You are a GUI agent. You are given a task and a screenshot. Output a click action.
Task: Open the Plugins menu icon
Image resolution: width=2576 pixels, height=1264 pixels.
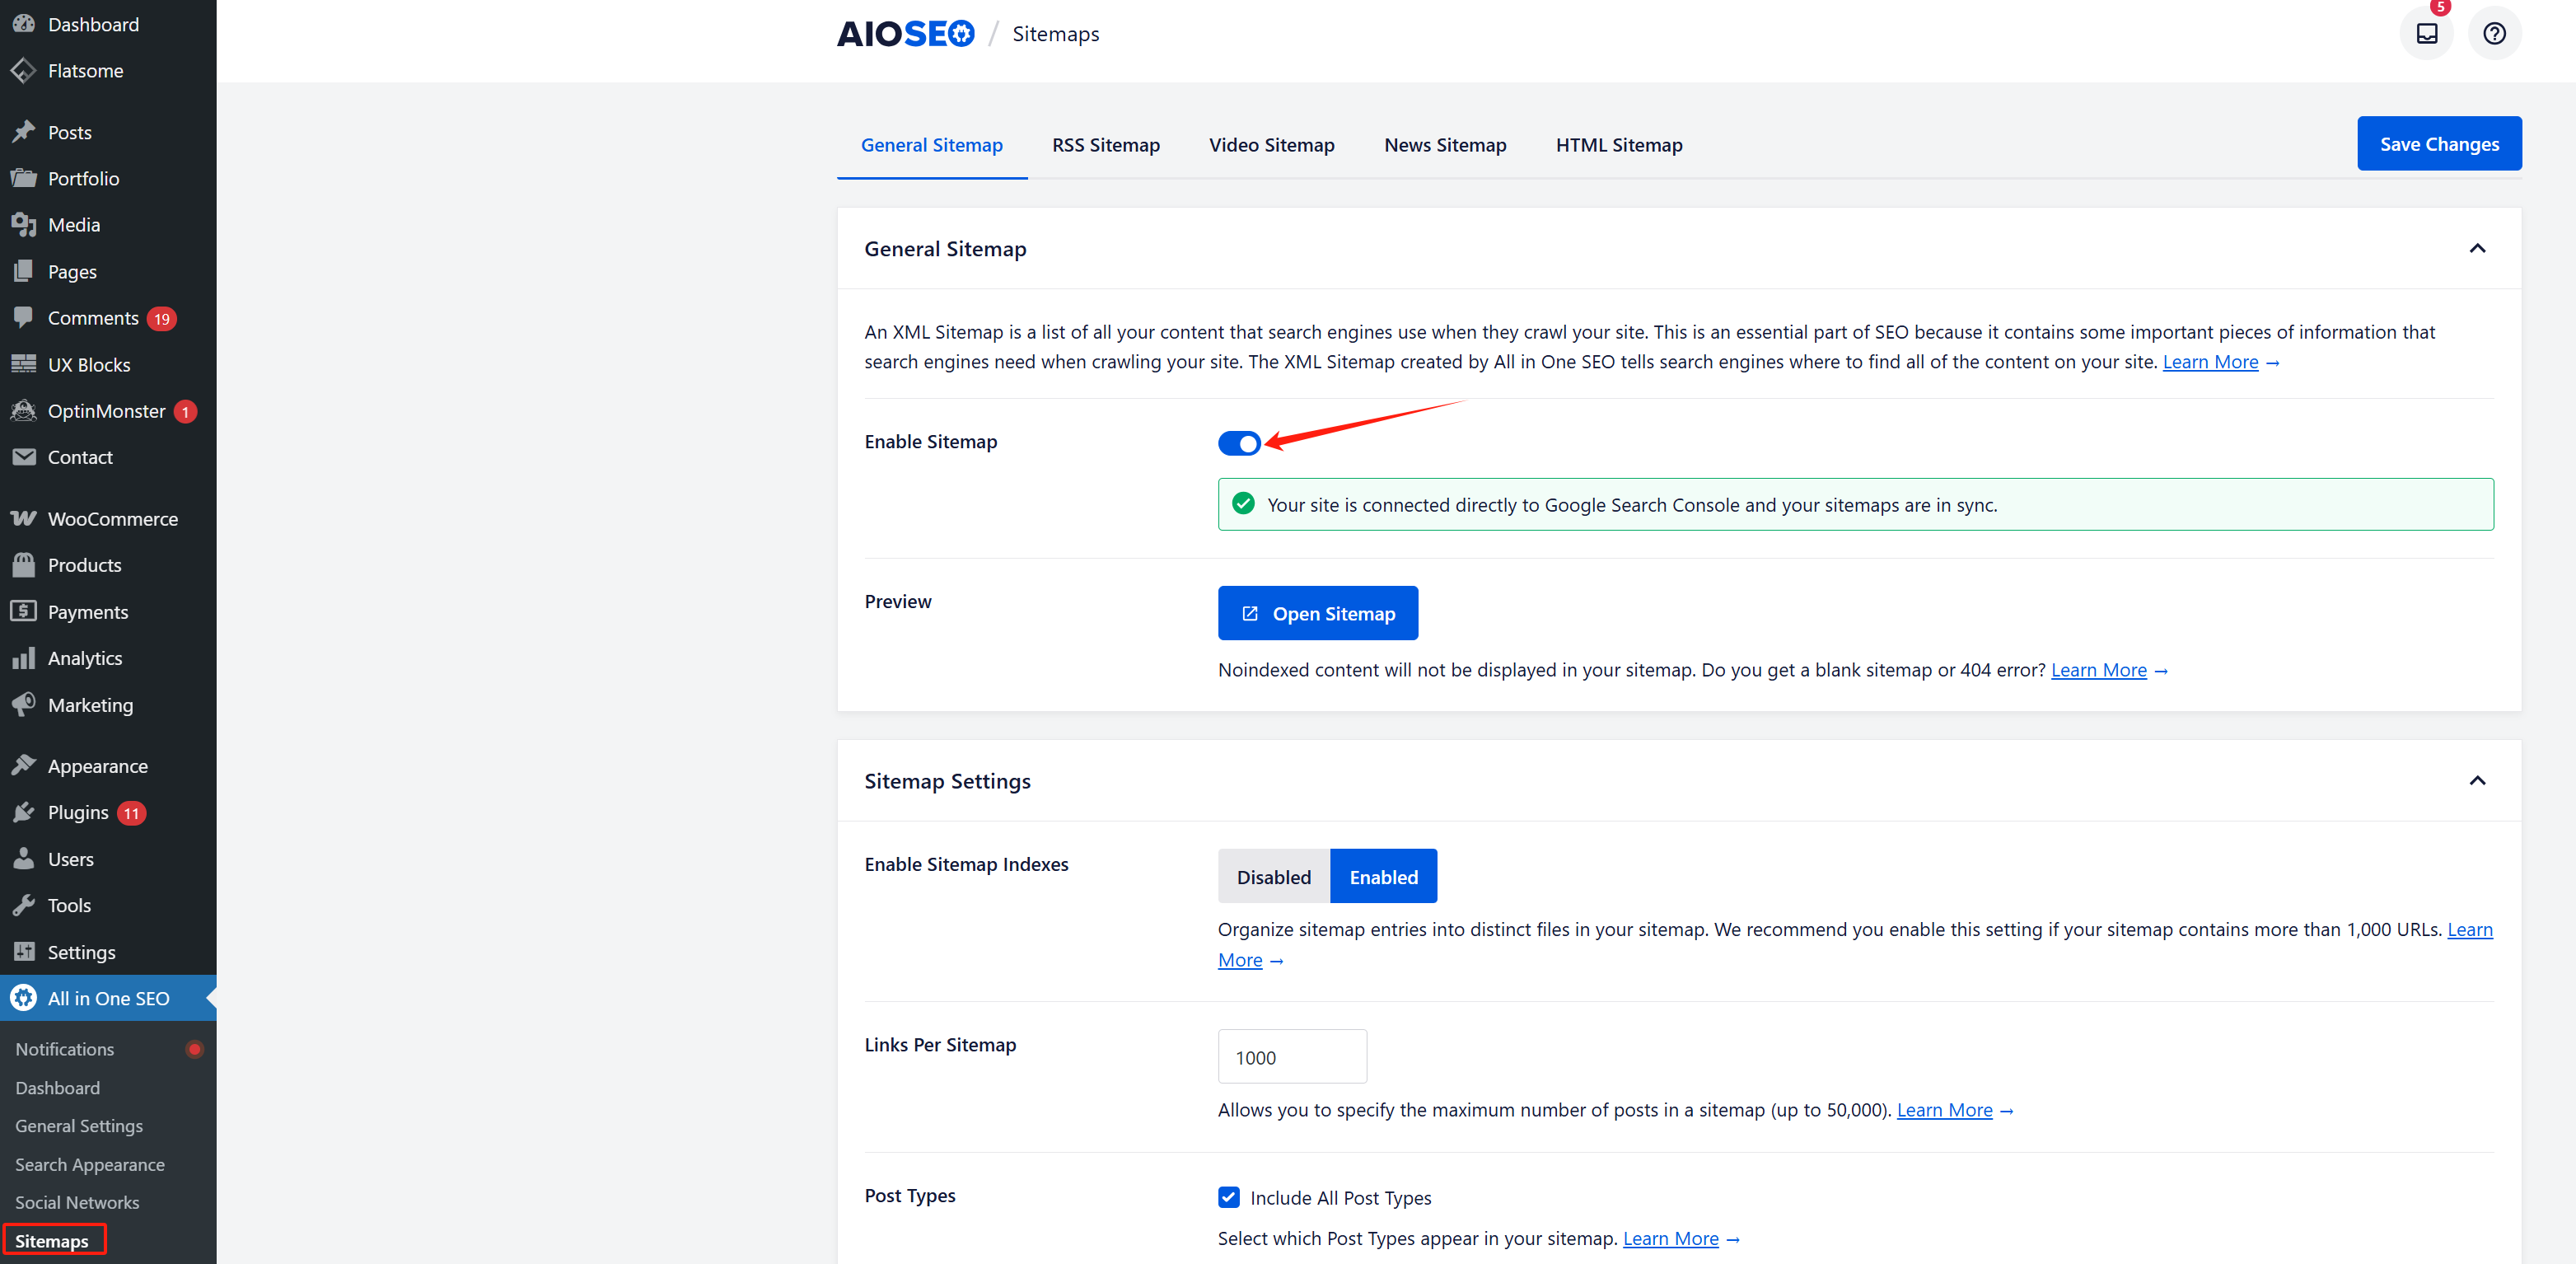tap(24, 812)
